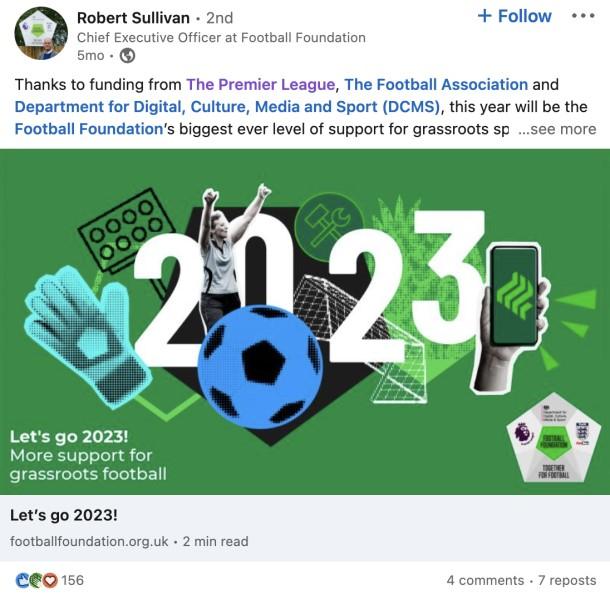
Task: Open the Football Foundation mention link
Action: click(x=89, y=129)
